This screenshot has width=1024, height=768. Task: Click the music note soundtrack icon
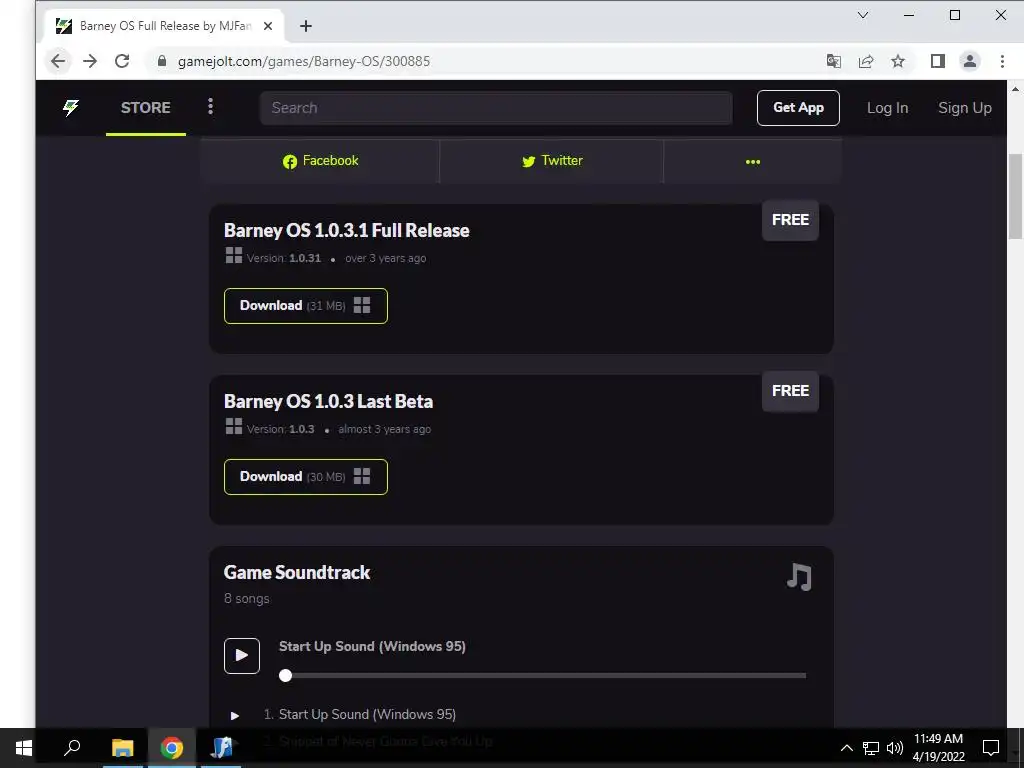(799, 577)
